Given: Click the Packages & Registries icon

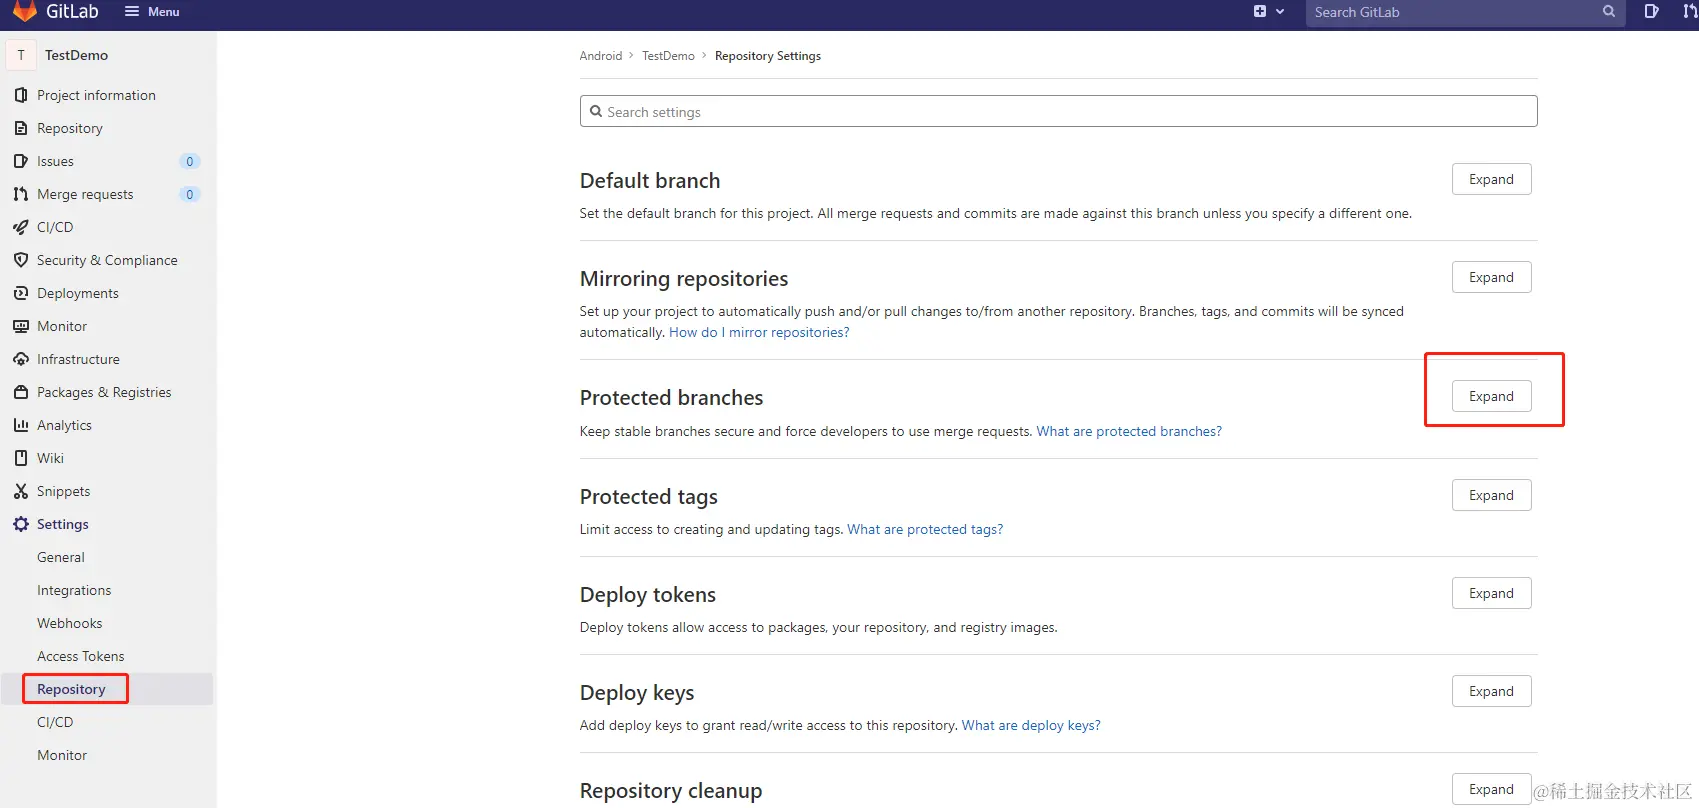Looking at the screenshot, I should [x=21, y=392].
